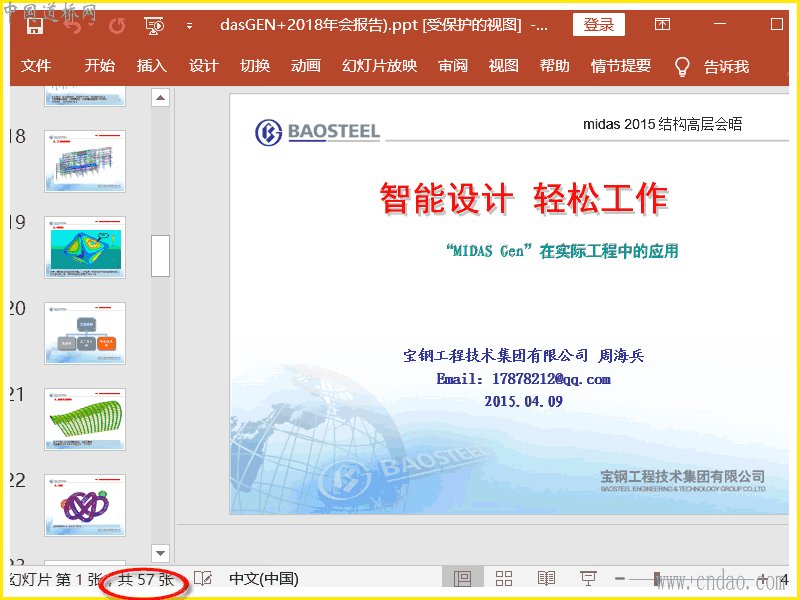Viewport: 800px width, 600px height.
Task: Click the slide count status text
Action: (x=92, y=580)
